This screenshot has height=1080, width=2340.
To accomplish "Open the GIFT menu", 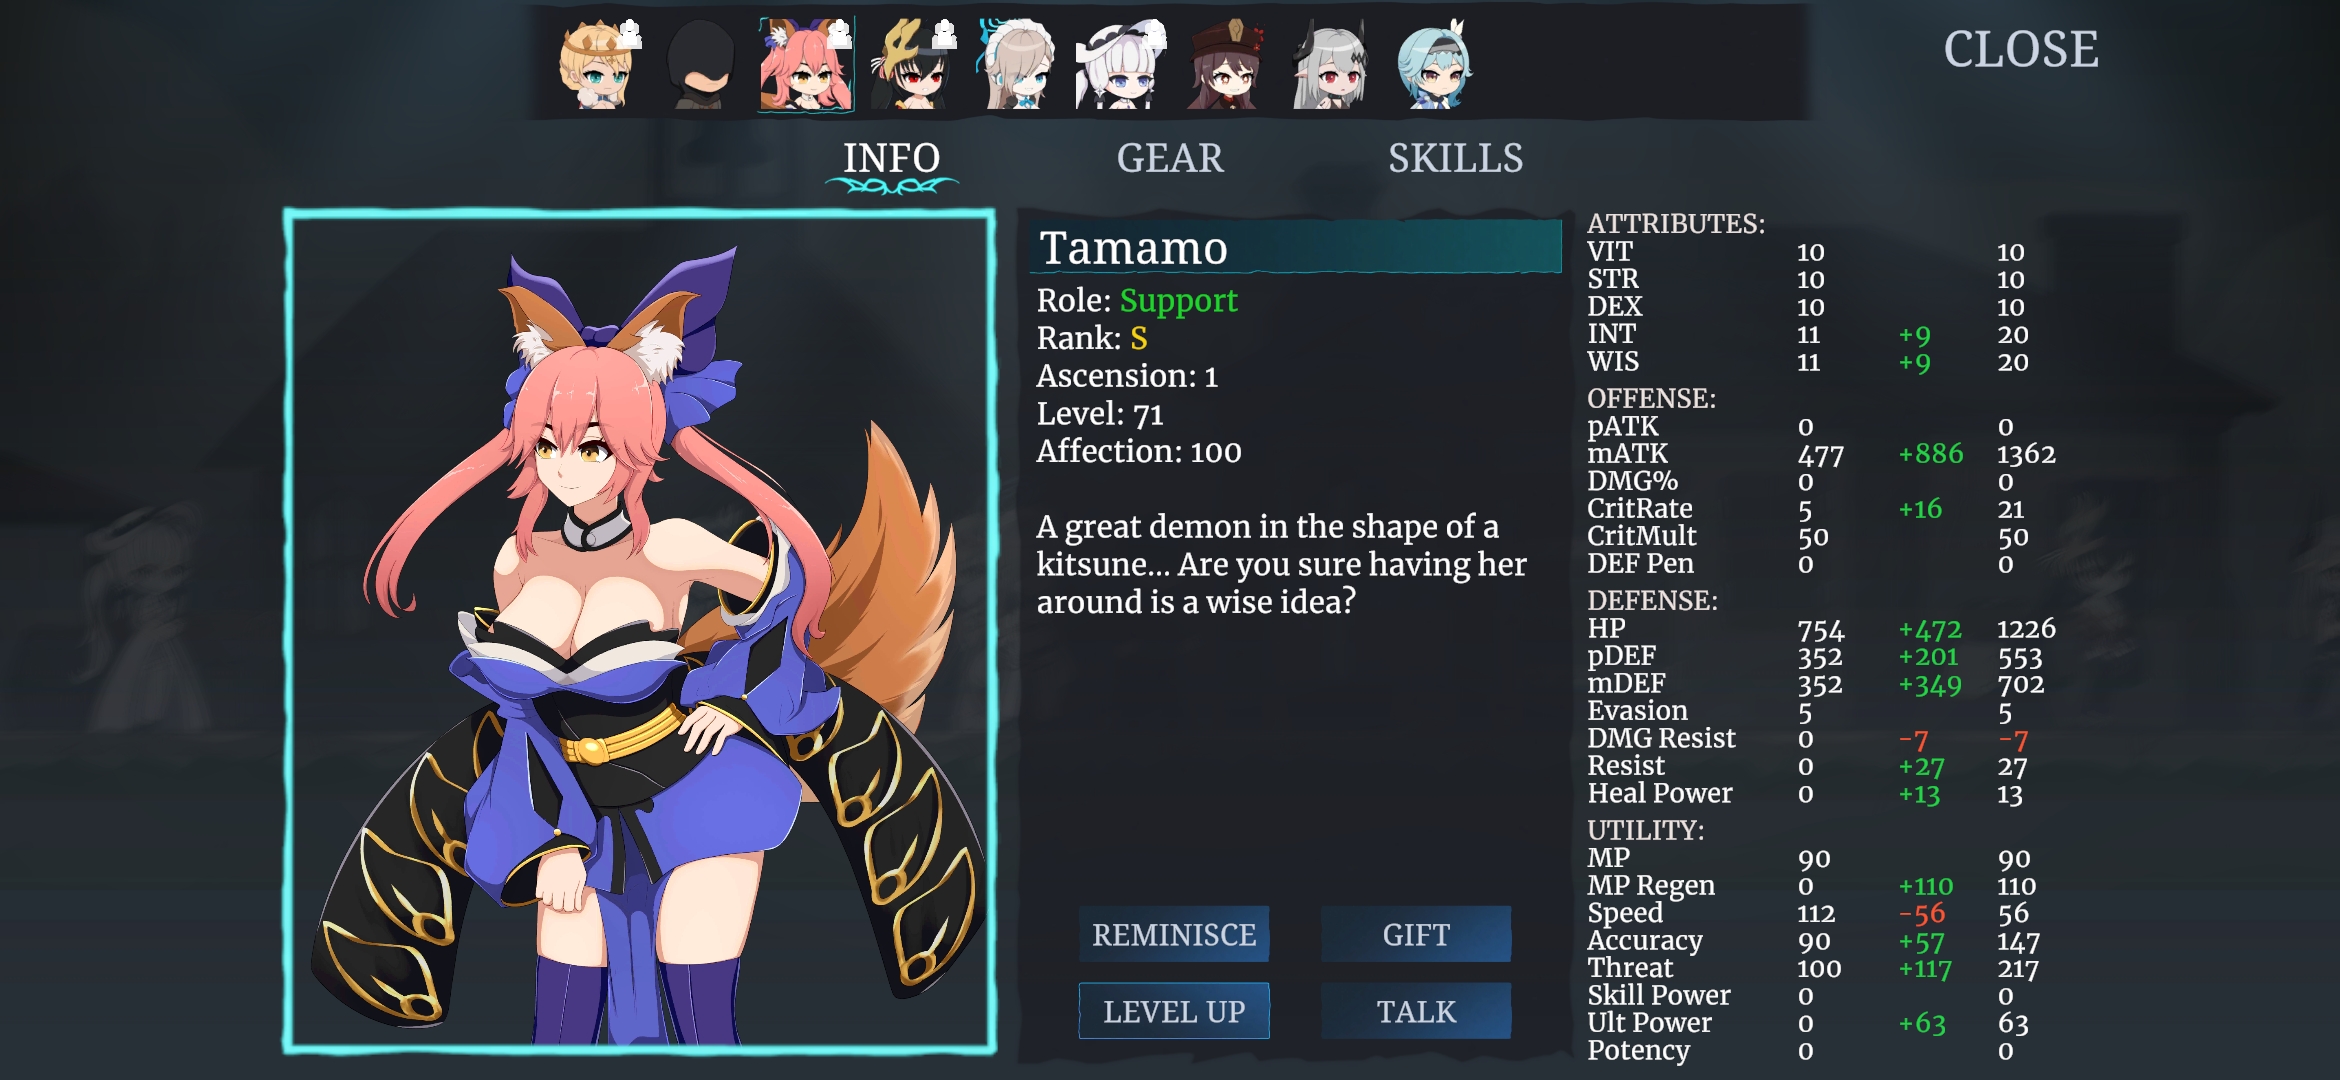I will [x=1416, y=934].
